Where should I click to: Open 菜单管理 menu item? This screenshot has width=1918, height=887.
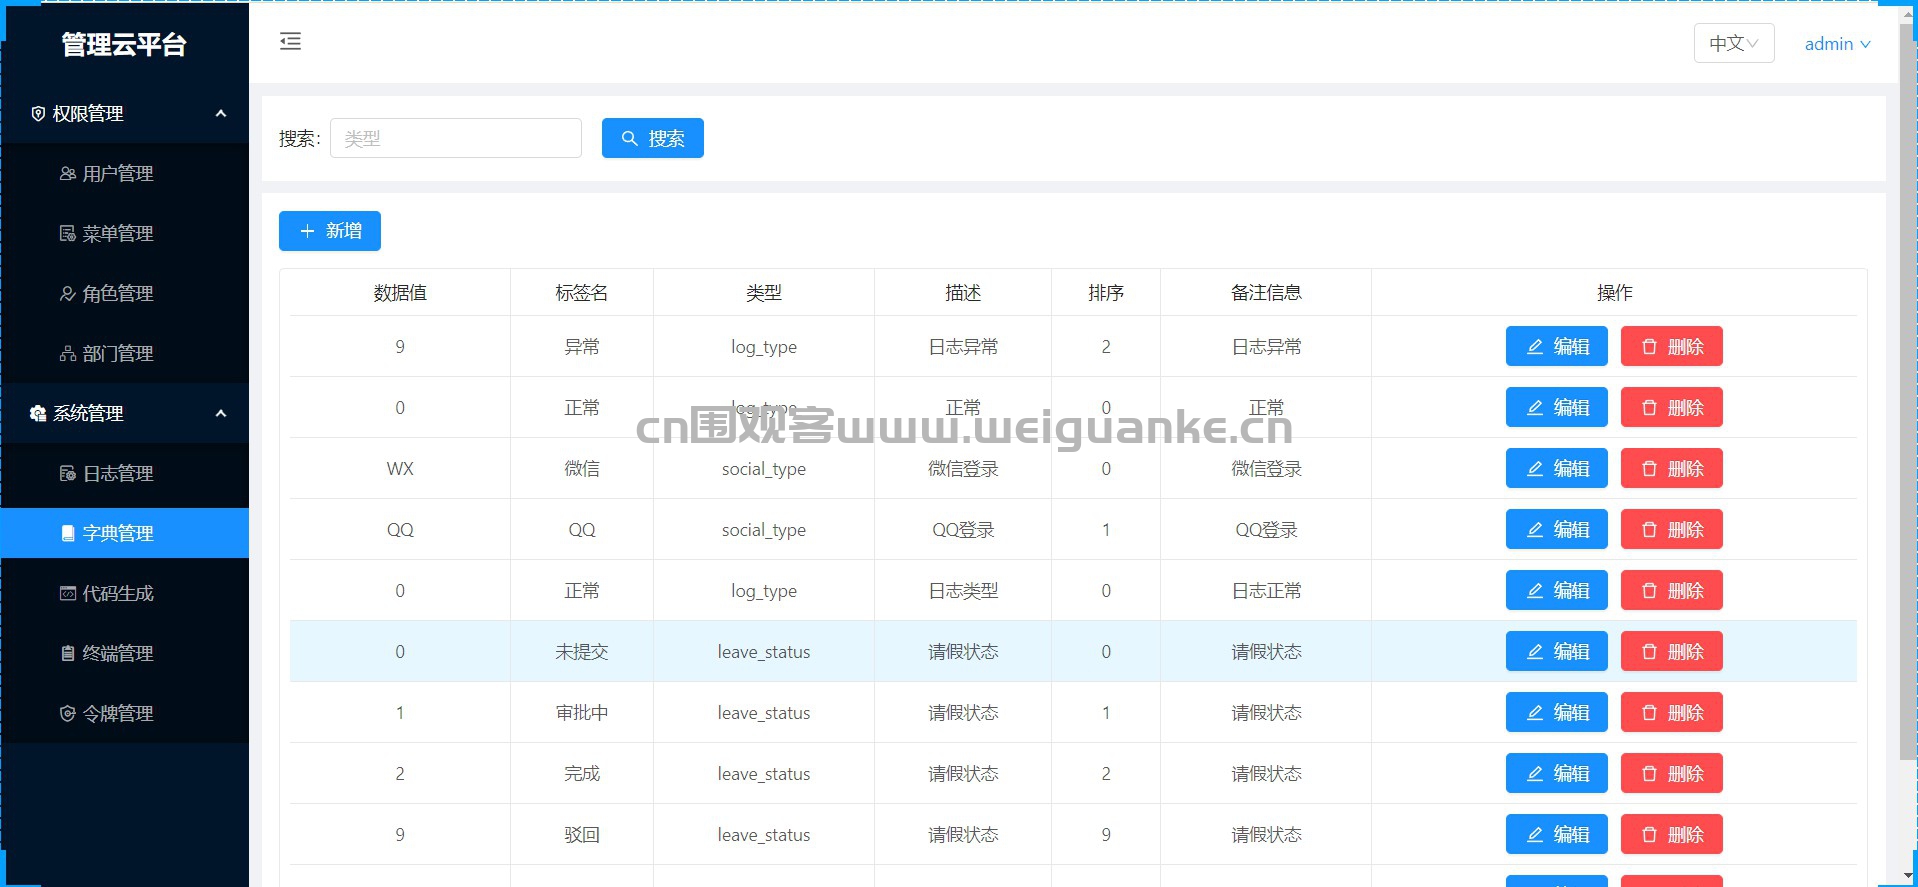click(125, 233)
